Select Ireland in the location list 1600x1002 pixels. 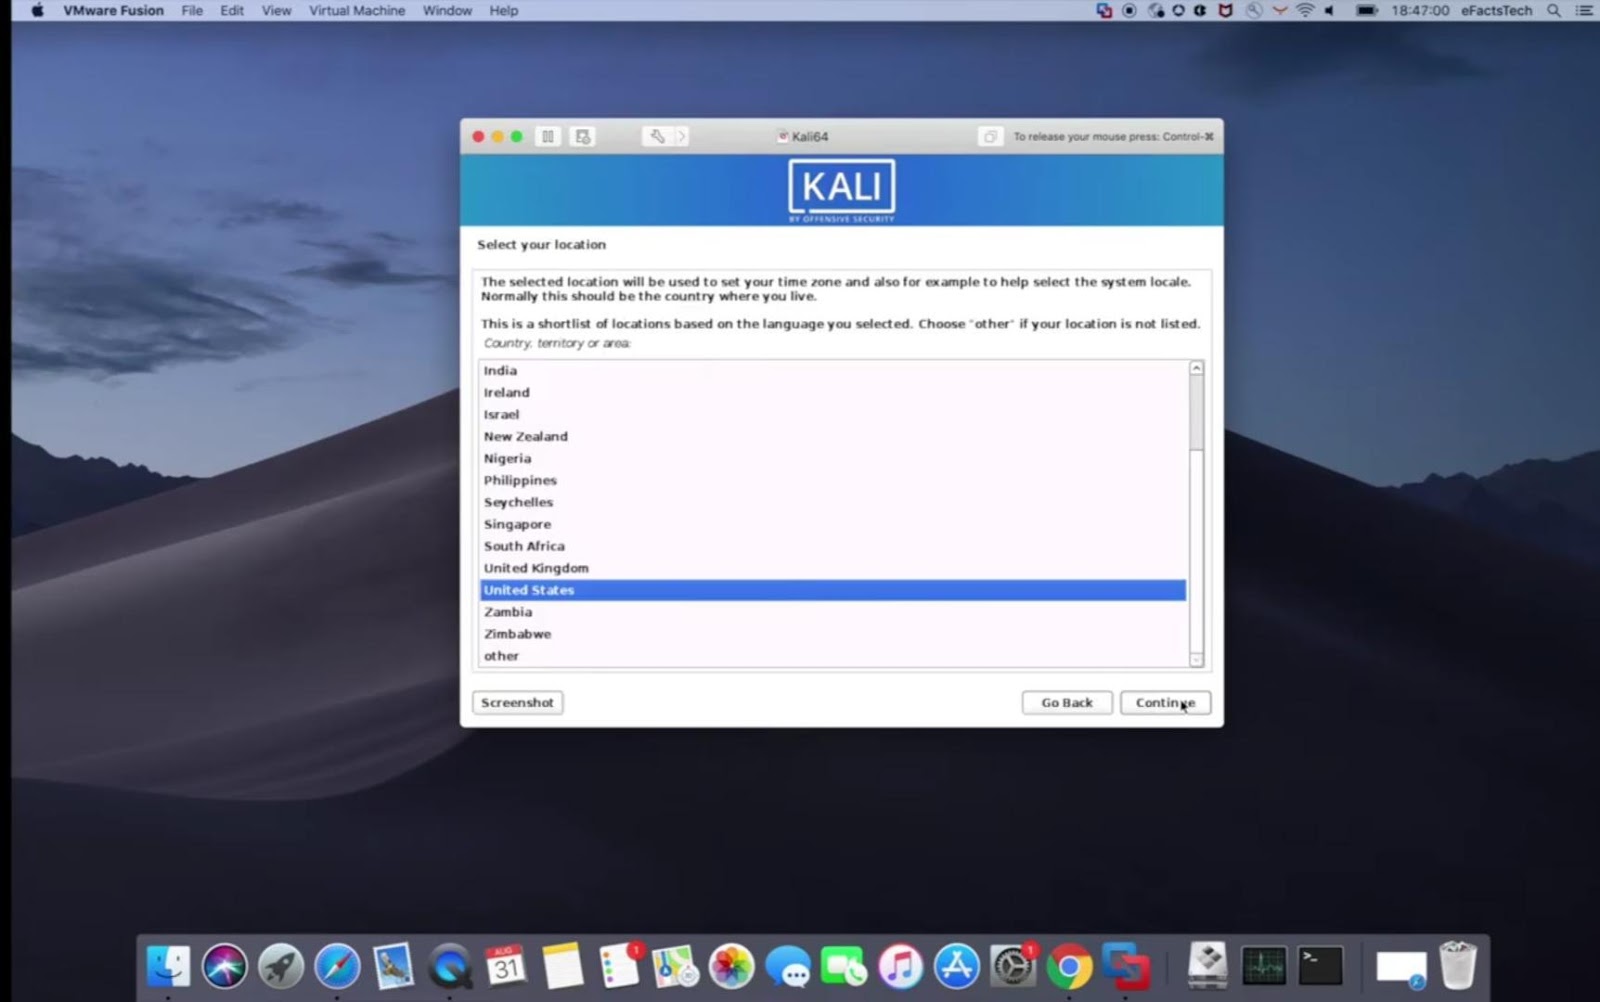point(833,392)
